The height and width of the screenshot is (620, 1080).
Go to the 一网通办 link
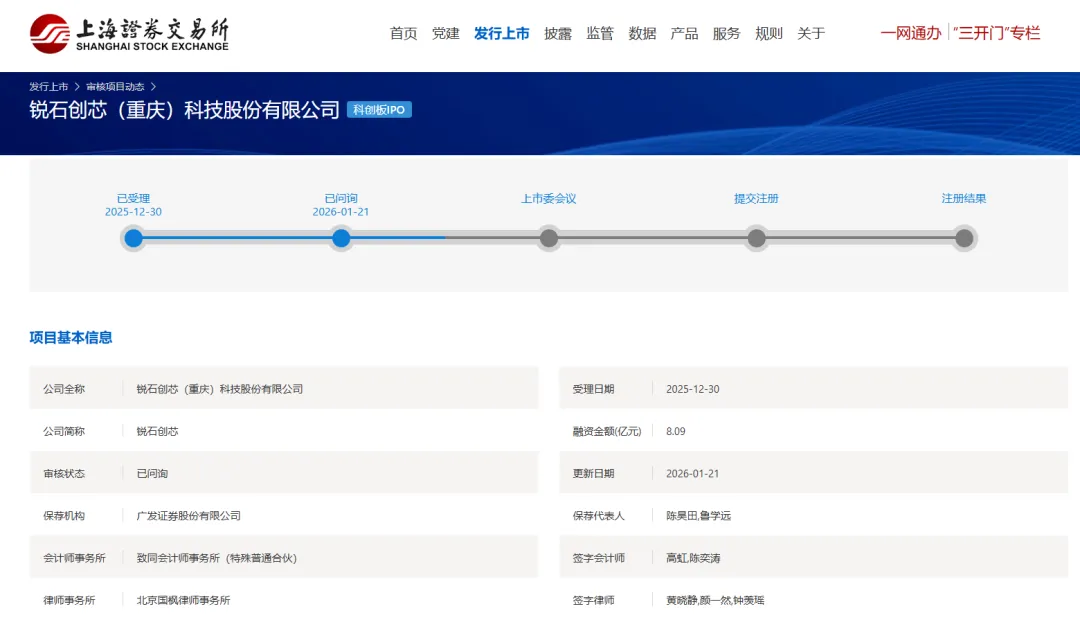911,33
